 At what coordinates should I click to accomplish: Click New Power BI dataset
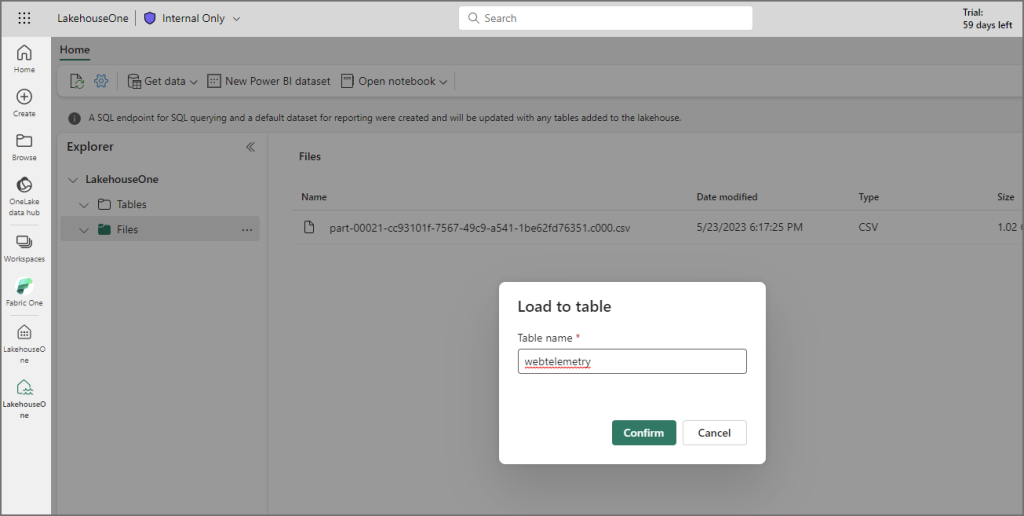click(269, 81)
